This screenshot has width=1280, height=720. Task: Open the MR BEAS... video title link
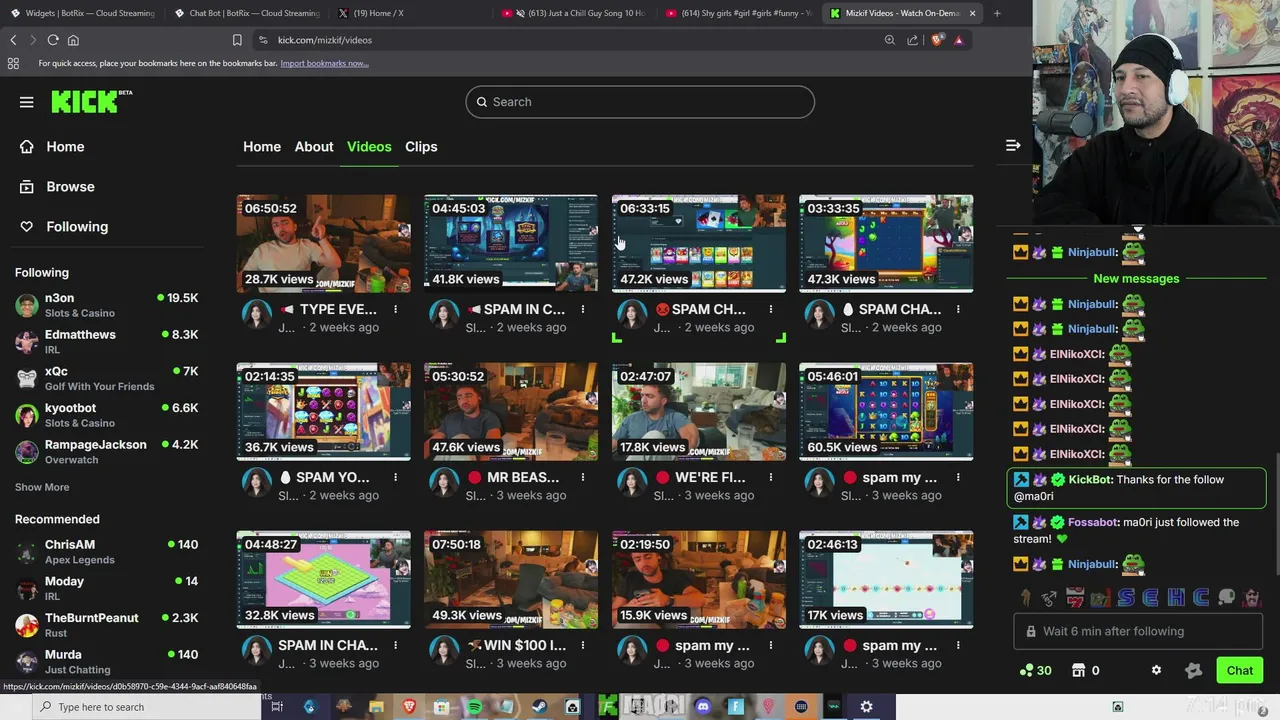(x=513, y=477)
